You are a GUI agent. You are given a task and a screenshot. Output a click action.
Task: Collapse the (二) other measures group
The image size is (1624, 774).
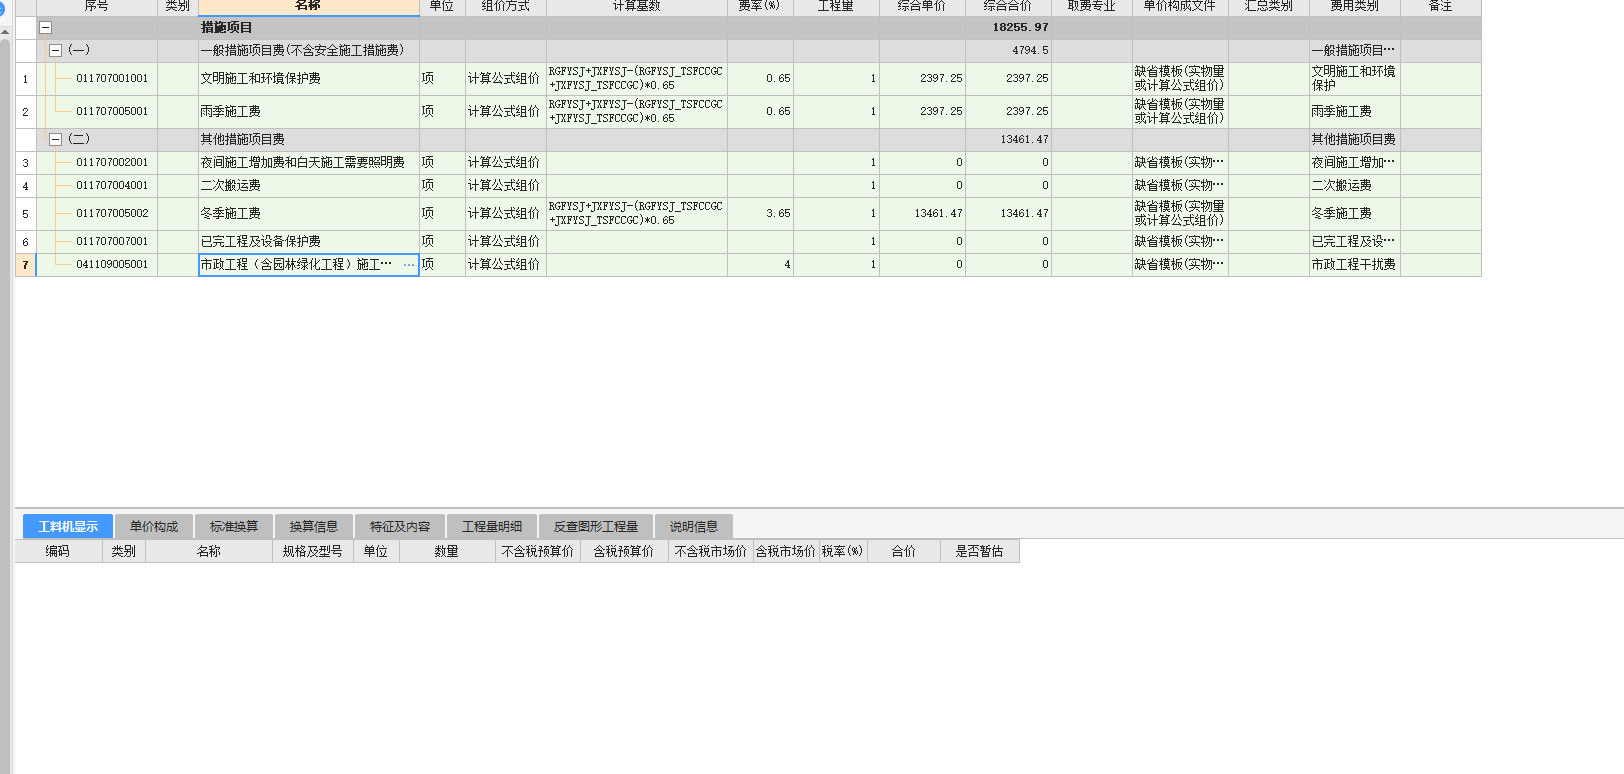(56, 140)
